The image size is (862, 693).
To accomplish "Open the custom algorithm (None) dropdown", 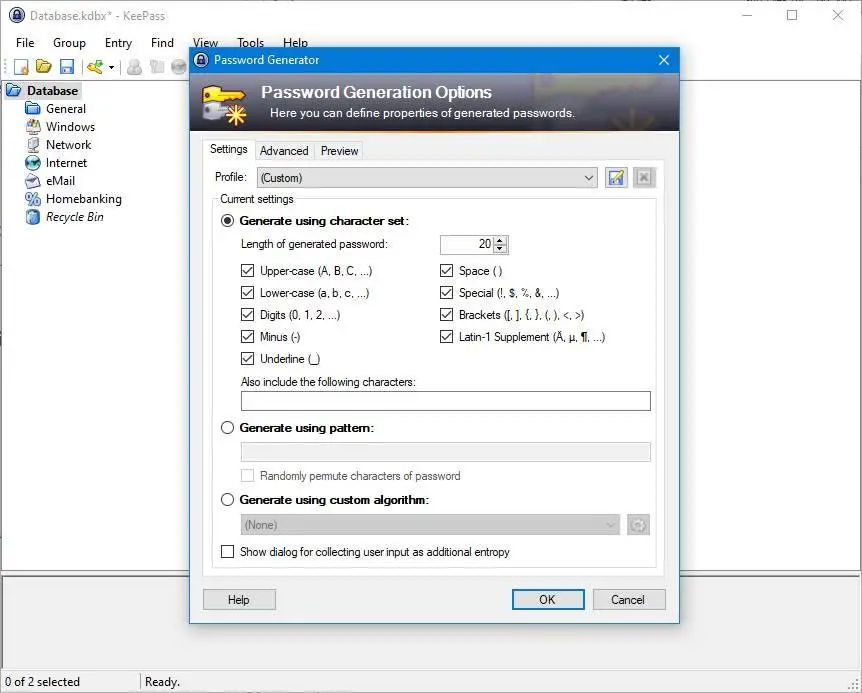I will (430, 525).
